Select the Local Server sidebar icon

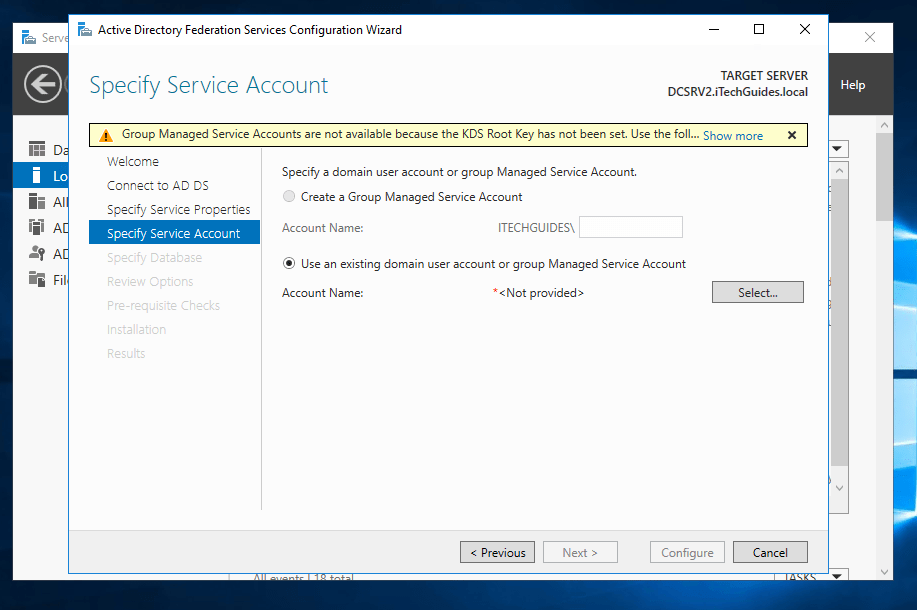pyautogui.click(x=37, y=175)
